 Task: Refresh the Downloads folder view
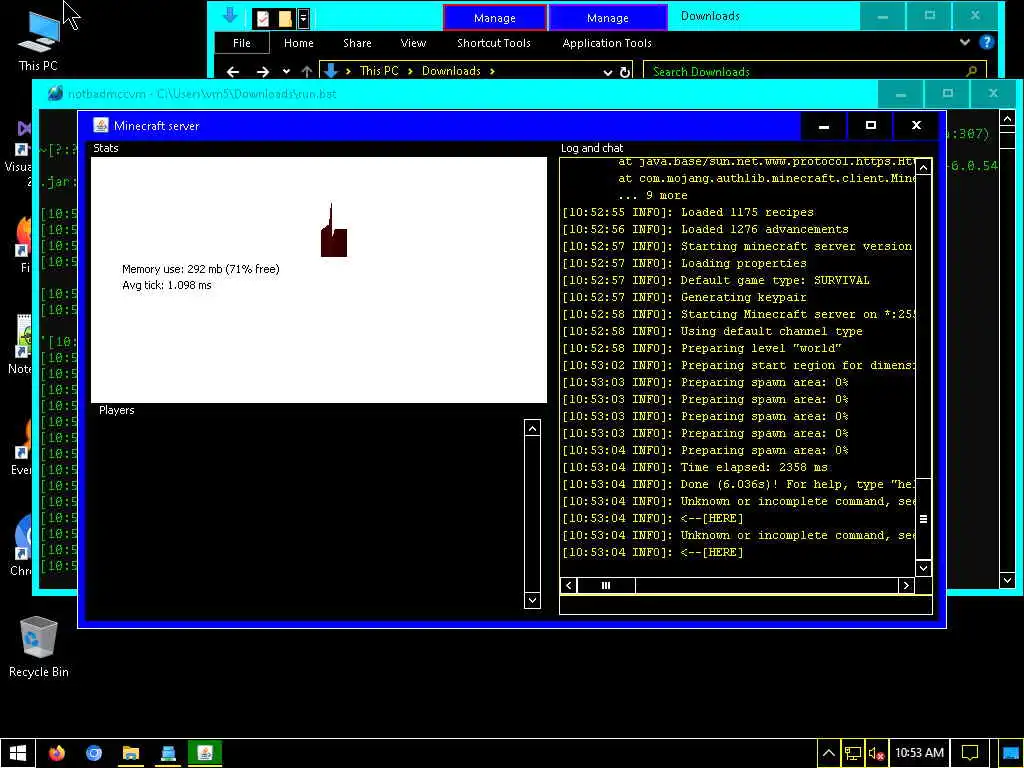625,72
